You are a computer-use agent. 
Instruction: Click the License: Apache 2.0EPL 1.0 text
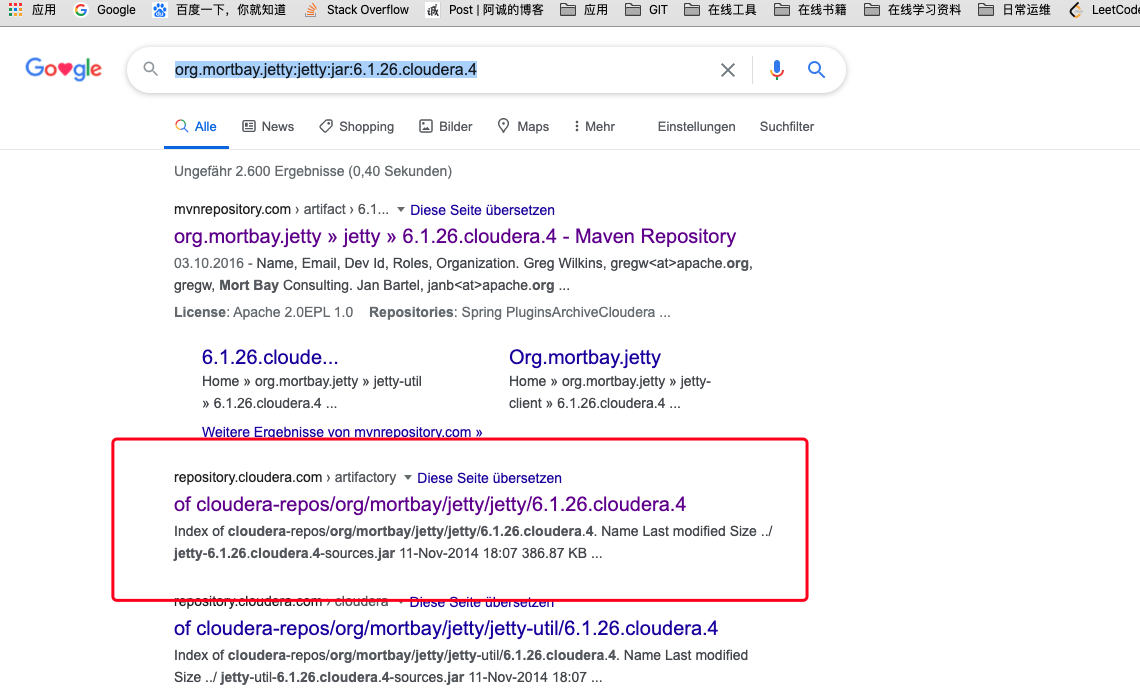(263, 312)
